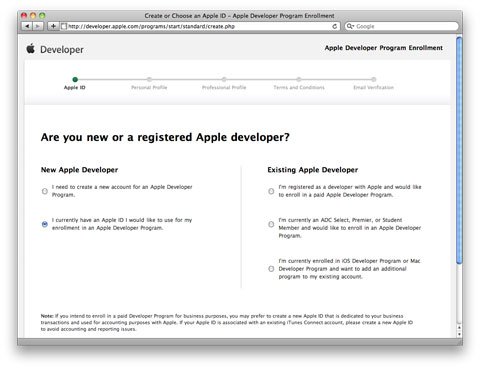Click the Terms and Conditions step label

tap(299, 87)
